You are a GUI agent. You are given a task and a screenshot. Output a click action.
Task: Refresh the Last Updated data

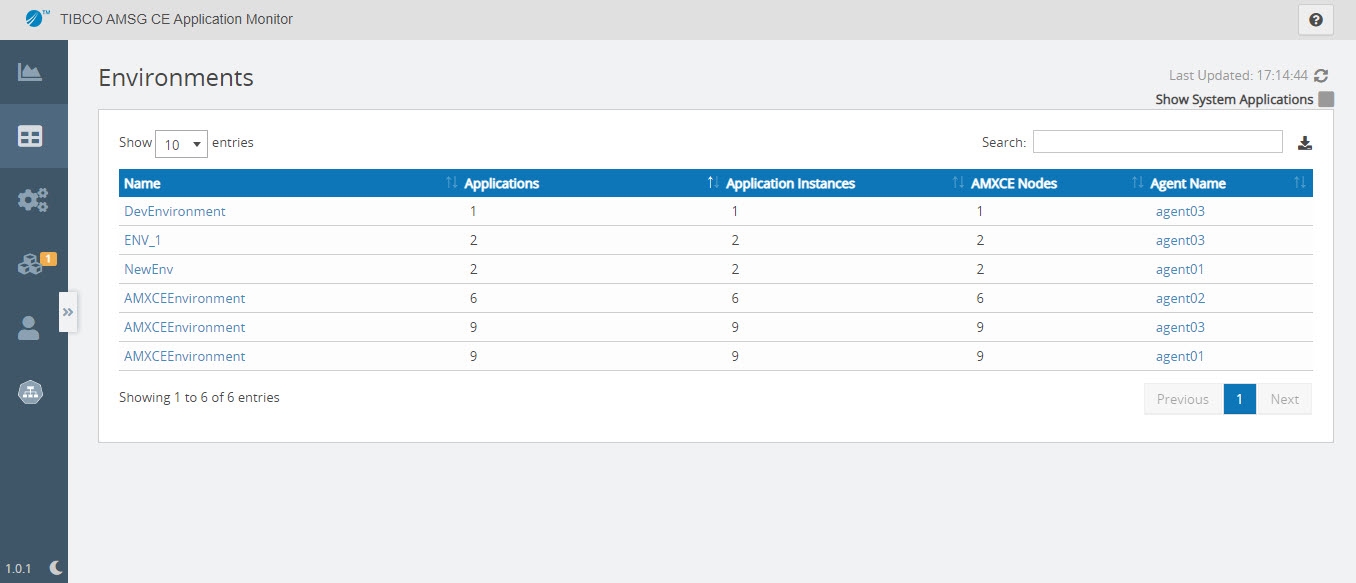point(1321,75)
